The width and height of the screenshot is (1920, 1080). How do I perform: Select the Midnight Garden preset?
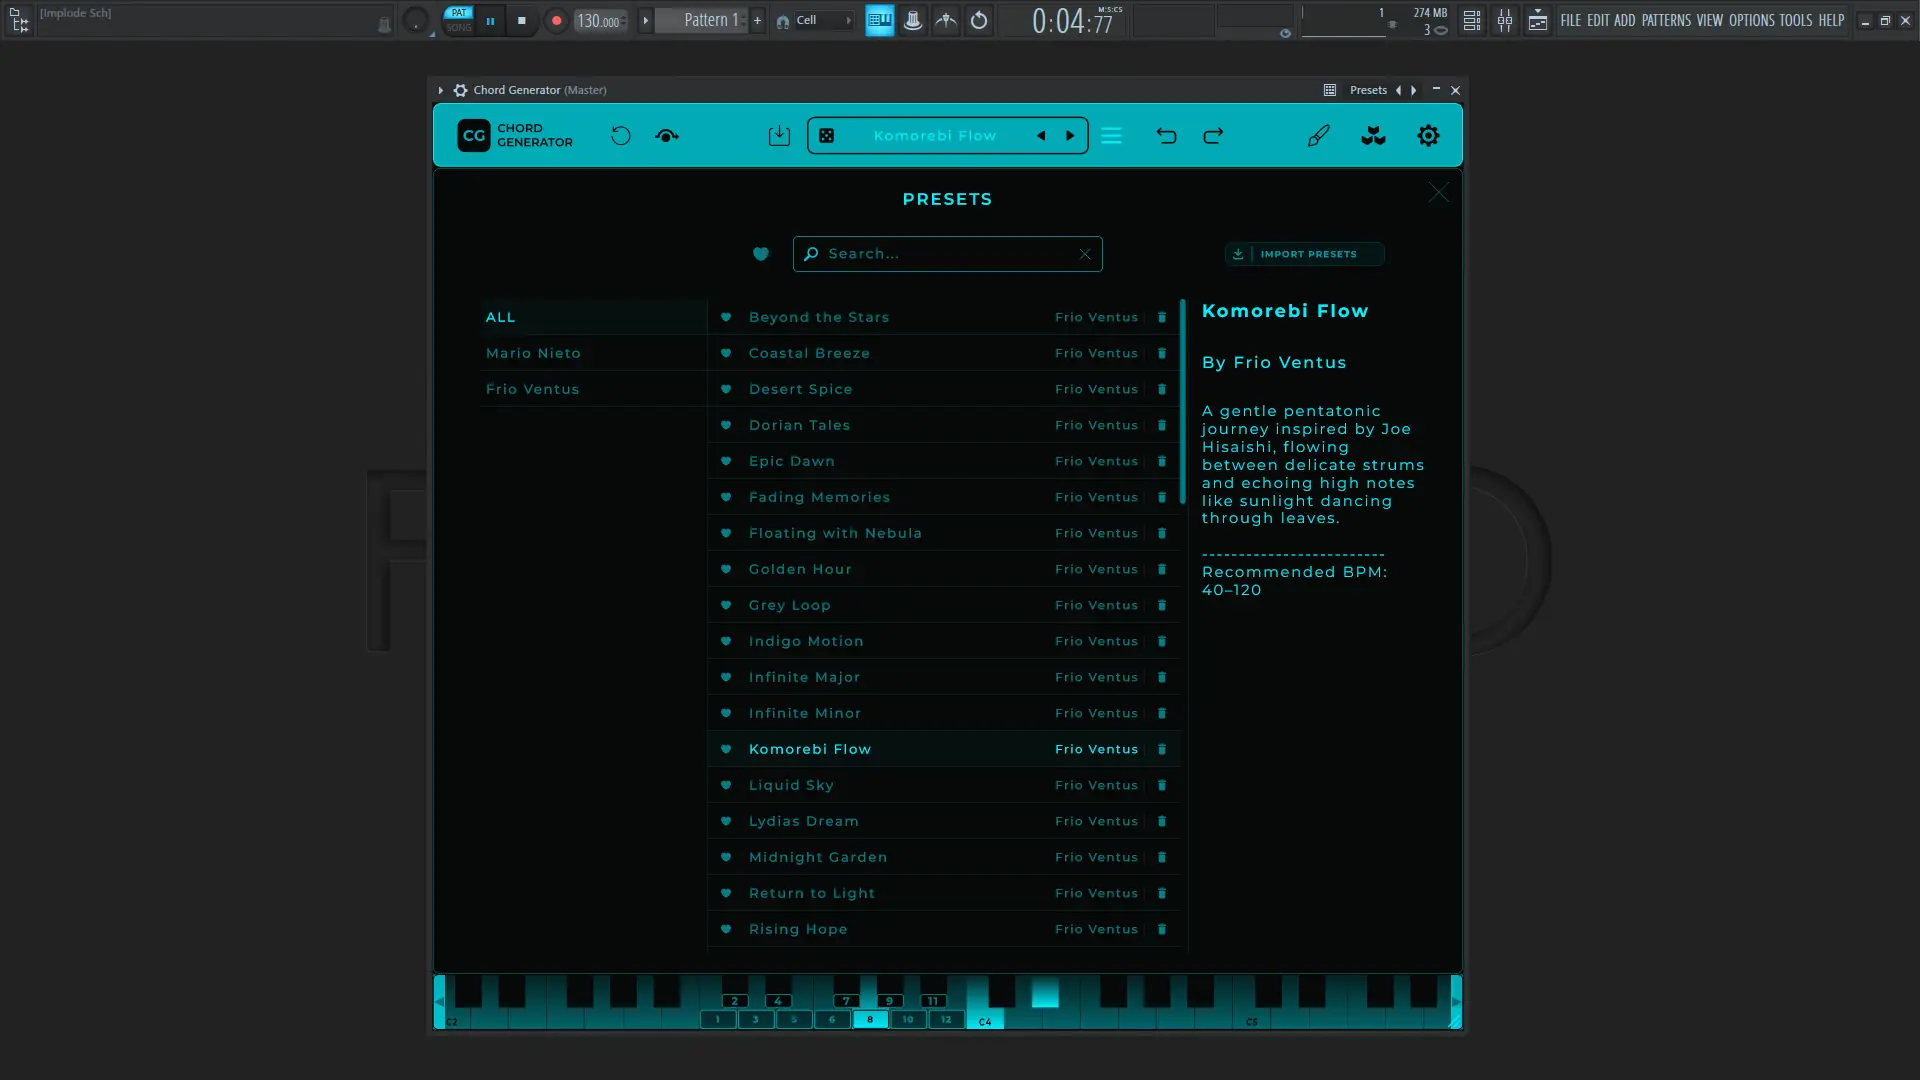(817, 857)
